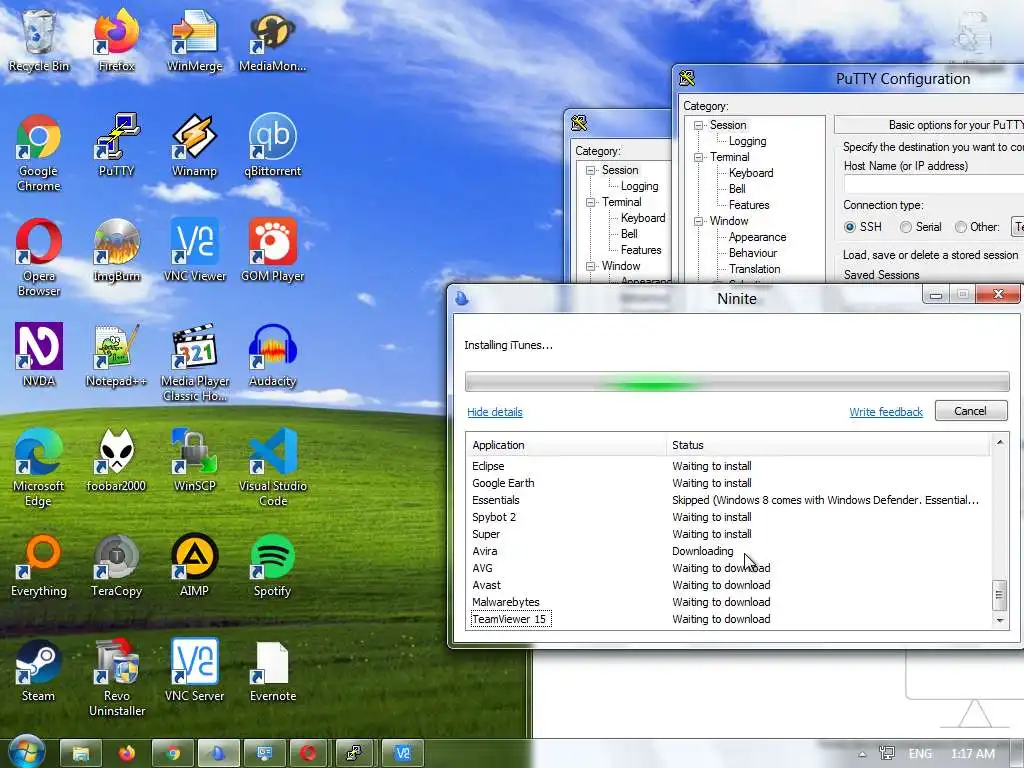Launch foobar2000 from the desktop
The height and width of the screenshot is (768, 1024).
pyautogui.click(x=116, y=460)
